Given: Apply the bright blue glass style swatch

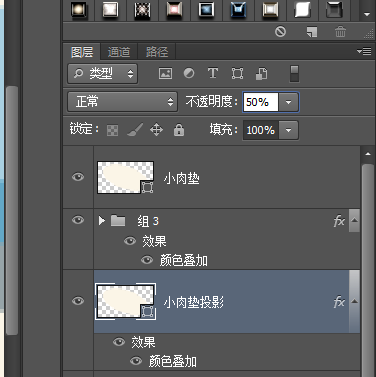Looking at the screenshot, I should coord(238,10).
